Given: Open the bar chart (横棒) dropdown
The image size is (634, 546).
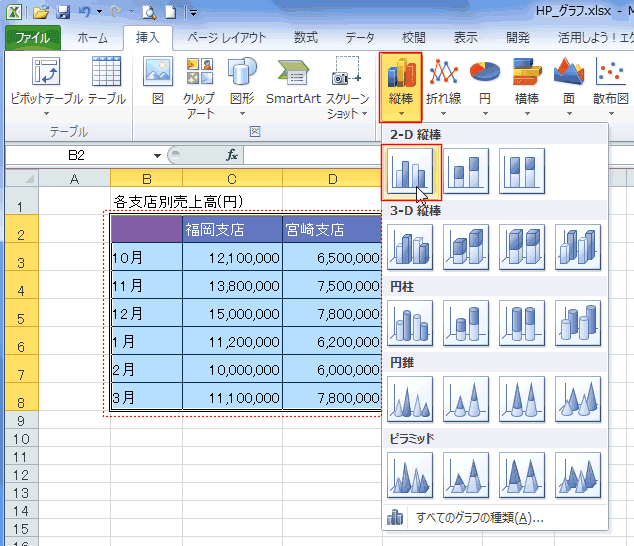Looking at the screenshot, I should pos(527,82).
